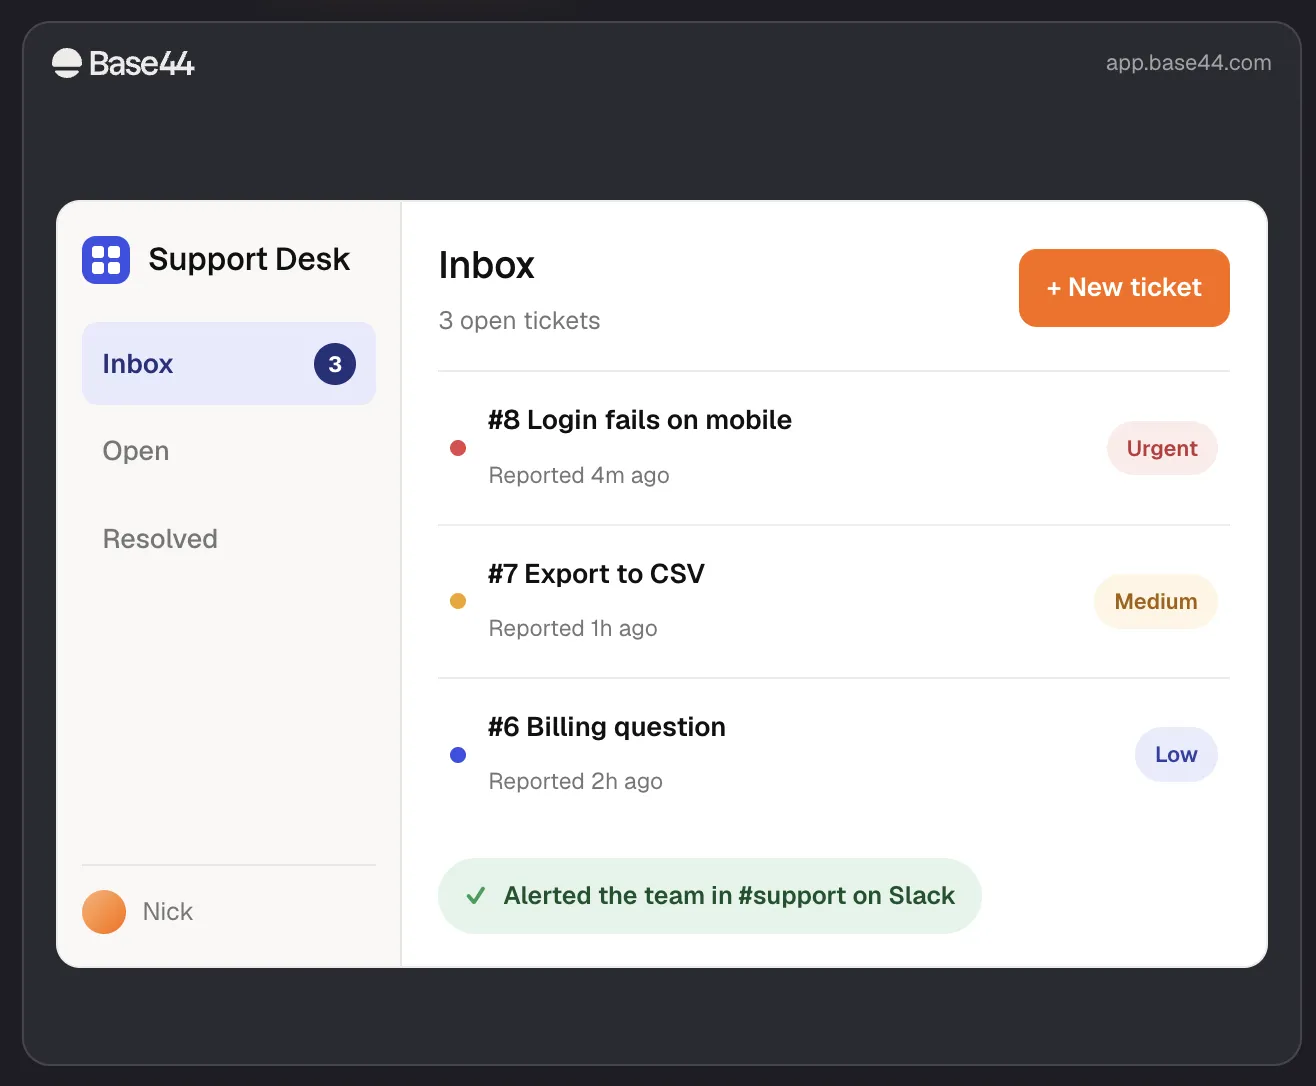This screenshot has width=1316, height=1086.
Task: Click the yellow status dot for ticket #7
Action: click(x=458, y=601)
